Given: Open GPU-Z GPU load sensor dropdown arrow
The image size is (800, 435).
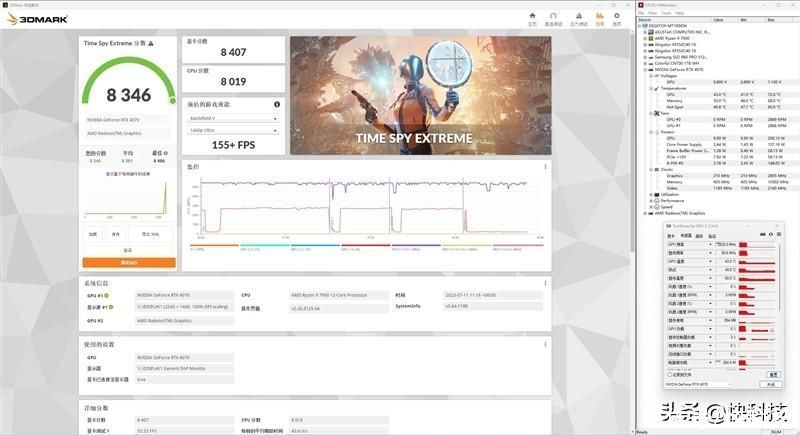Looking at the screenshot, I should (x=710, y=329).
